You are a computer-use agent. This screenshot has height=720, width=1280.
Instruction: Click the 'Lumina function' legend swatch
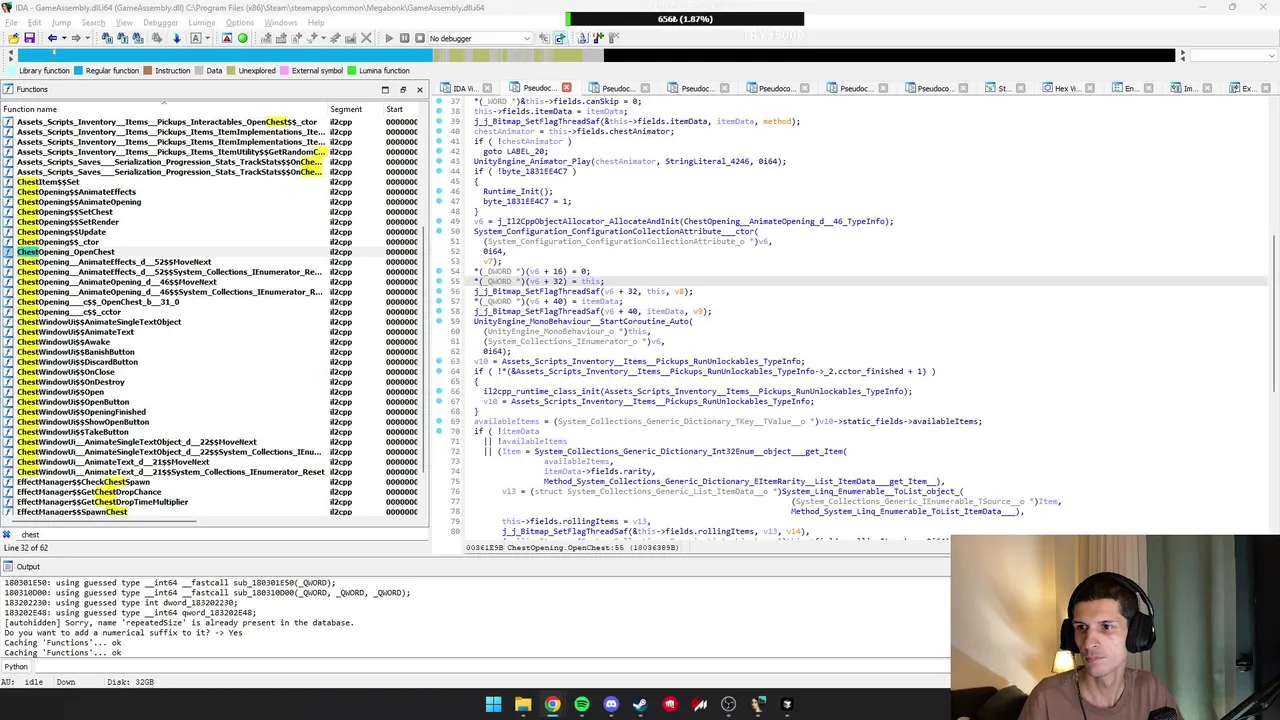[352, 71]
